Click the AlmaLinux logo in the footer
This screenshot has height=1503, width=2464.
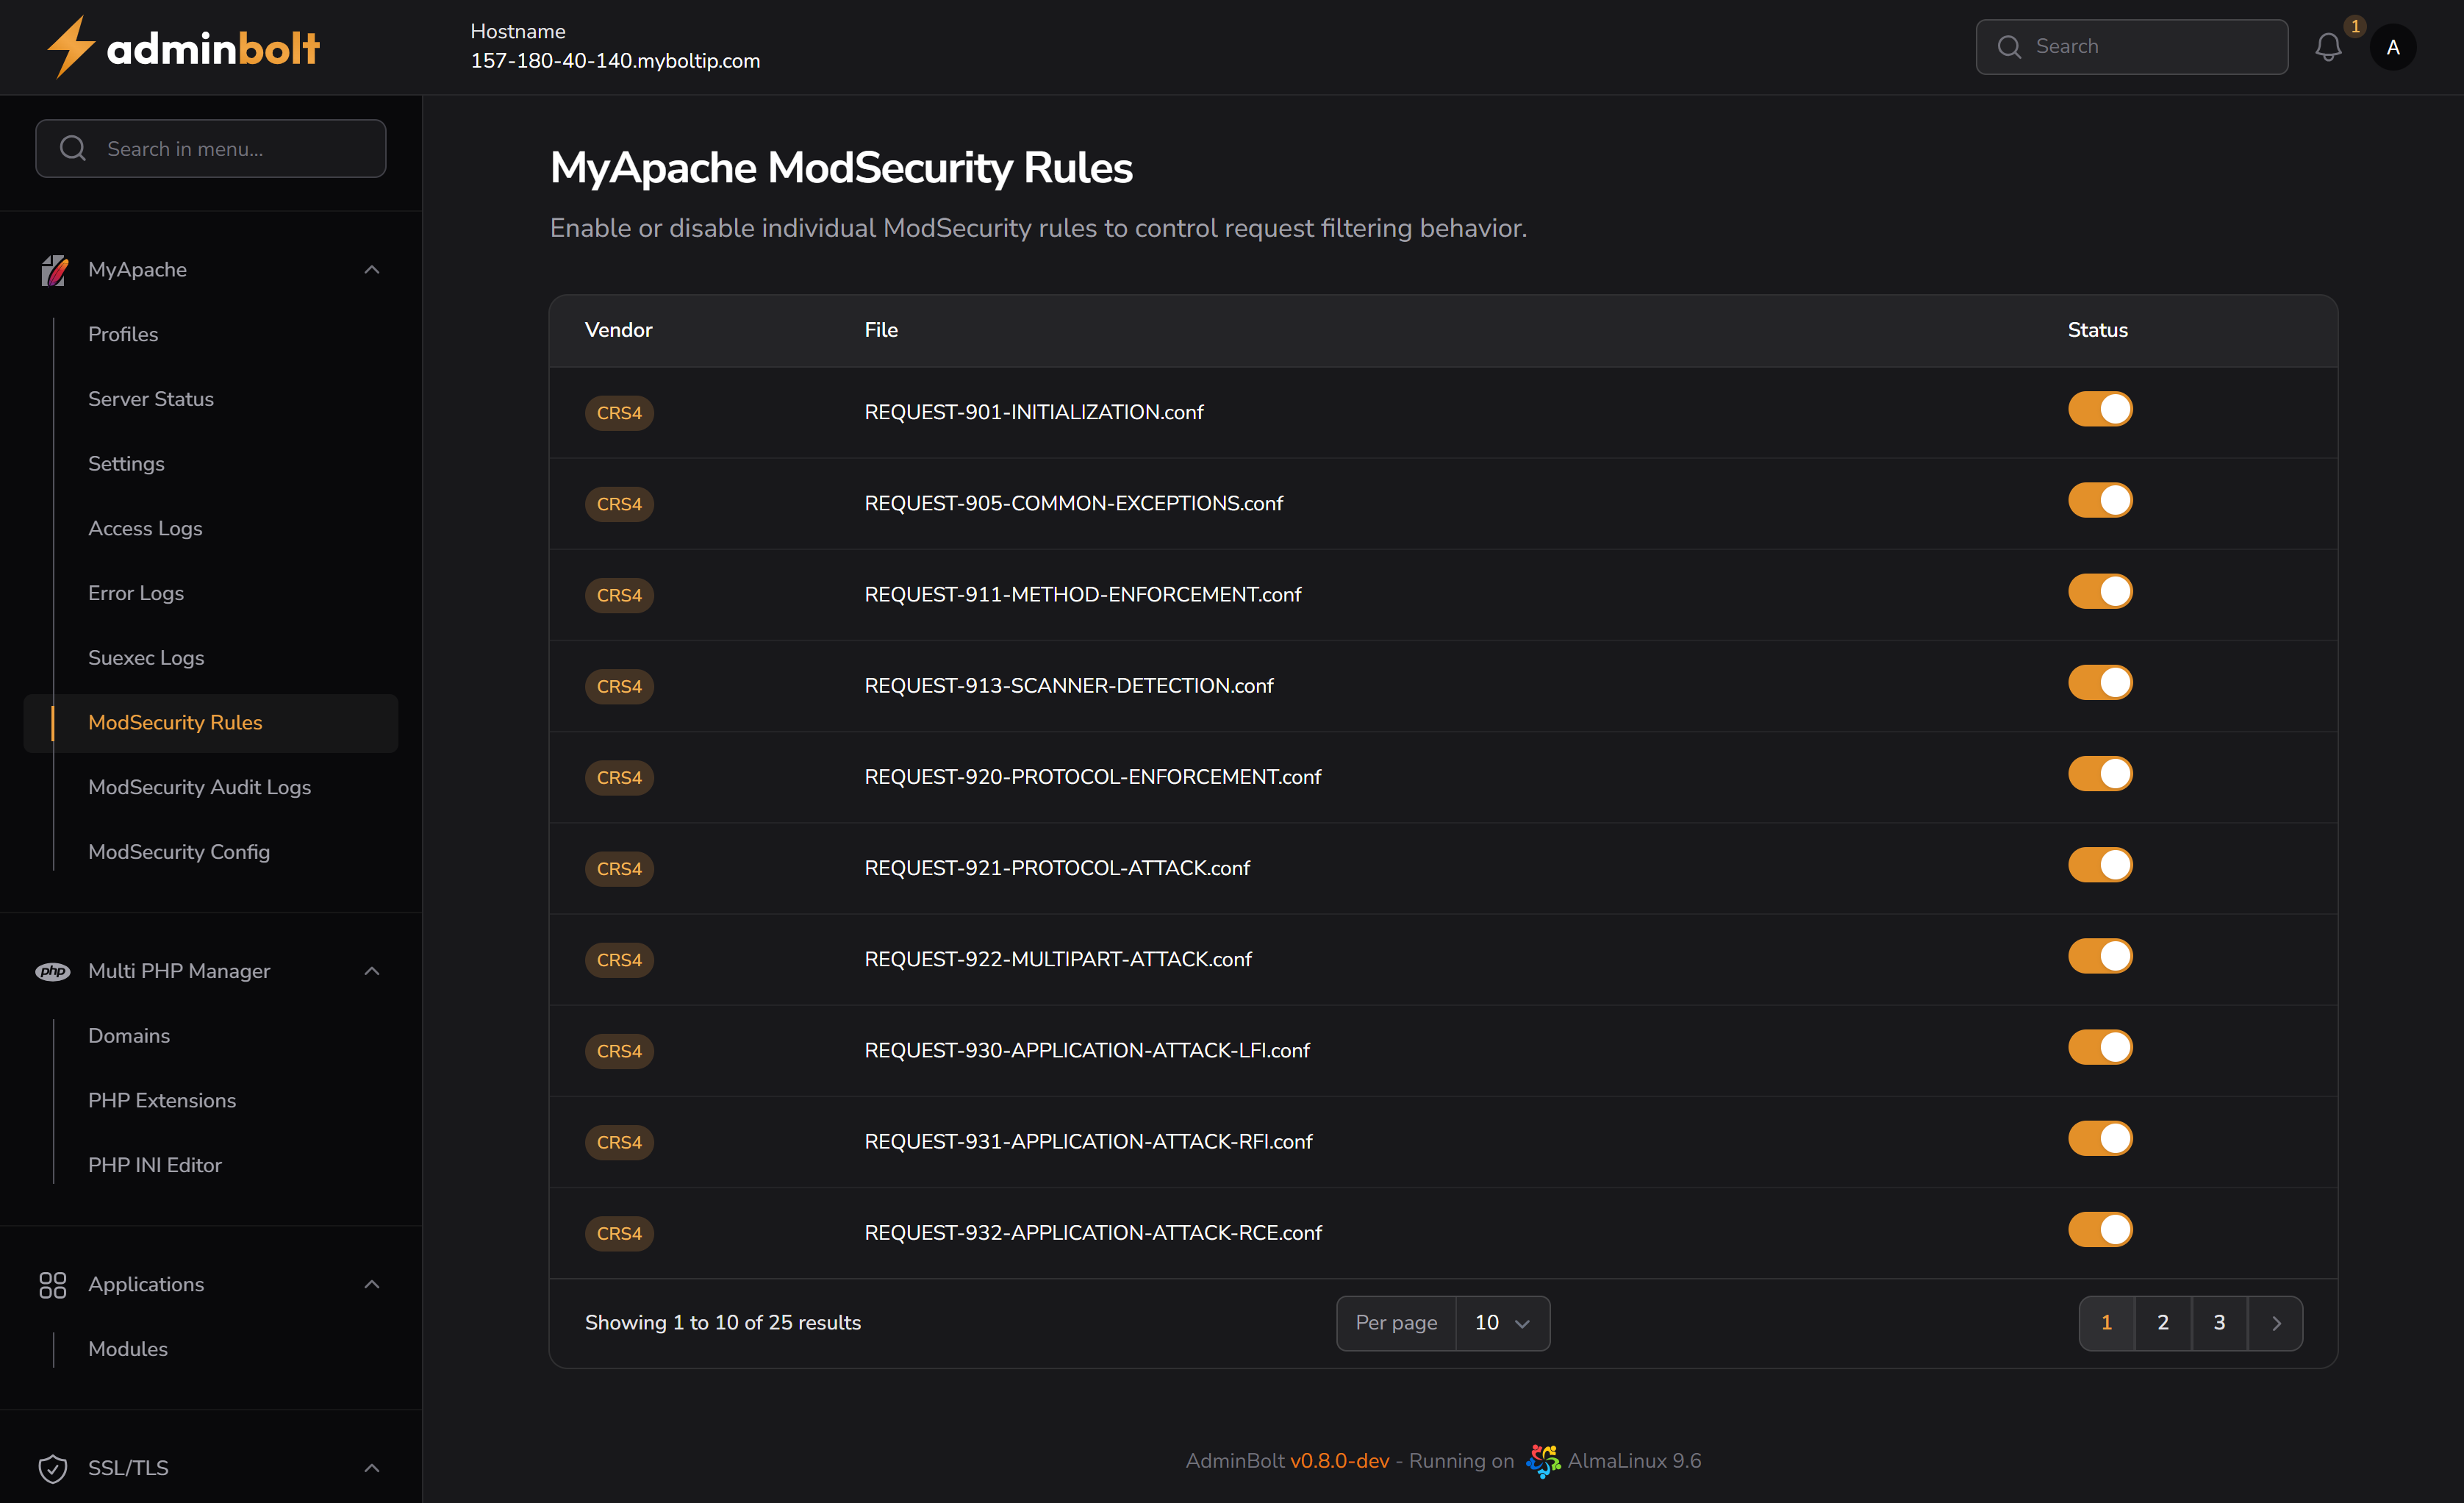pos(1542,1460)
